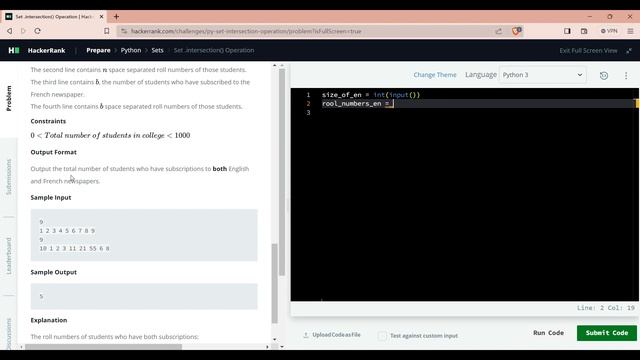Image resolution: width=640 pixels, height=360 pixels.
Task: Go to Prepare breadcrumb
Action: pos(98,50)
